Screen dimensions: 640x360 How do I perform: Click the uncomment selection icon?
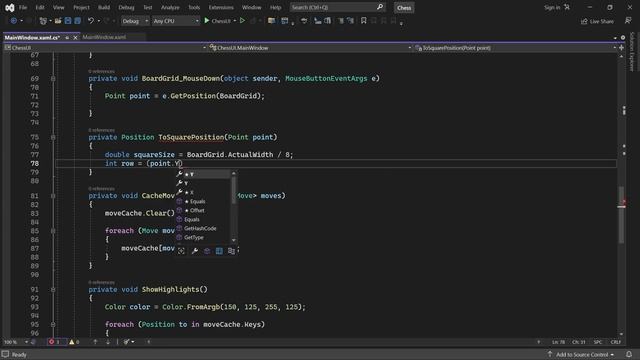point(350,21)
